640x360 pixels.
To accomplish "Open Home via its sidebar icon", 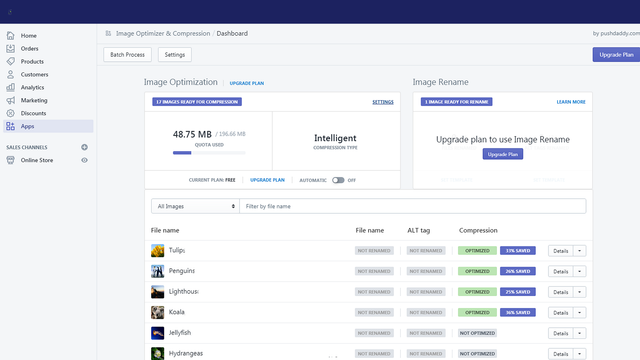I will tap(11, 36).
